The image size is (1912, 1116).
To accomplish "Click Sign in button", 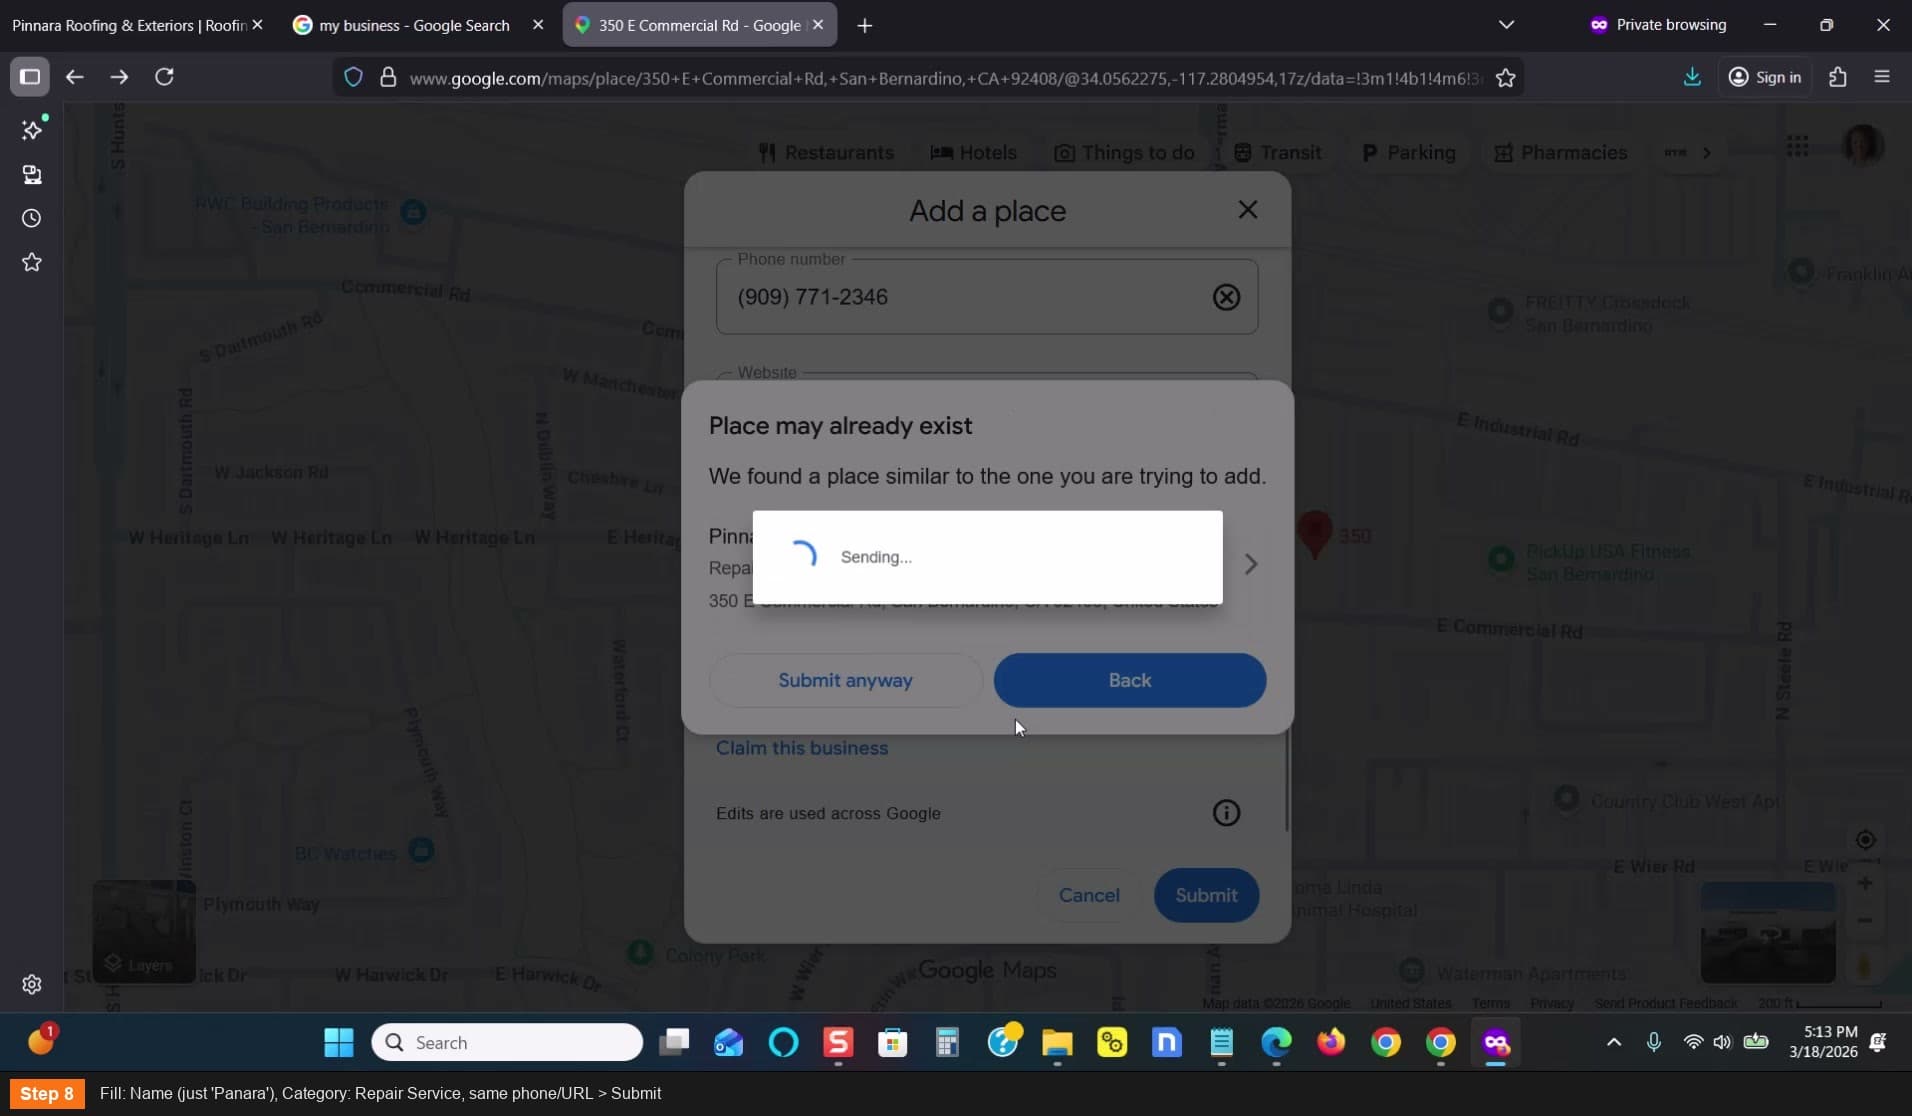I will (1765, 77).
